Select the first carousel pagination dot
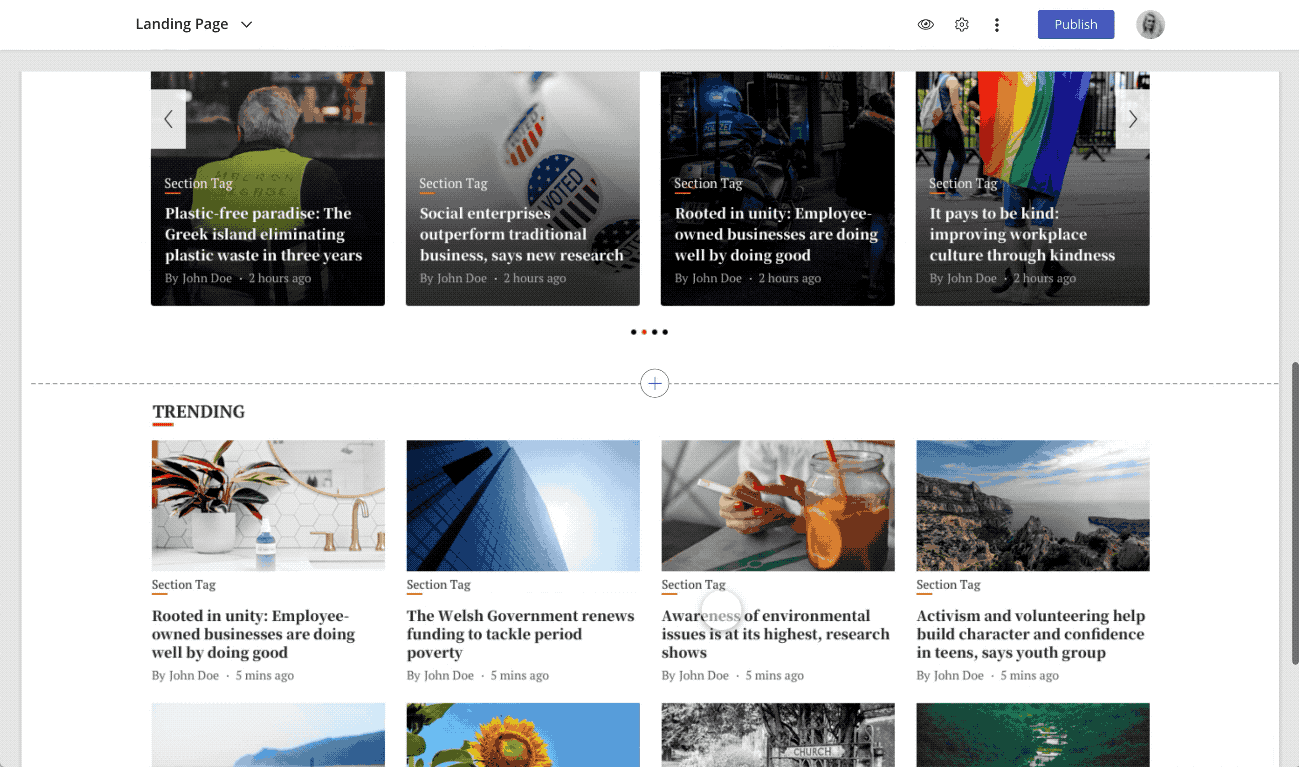This screenshot has height=767, width=1299. [634, 332]
